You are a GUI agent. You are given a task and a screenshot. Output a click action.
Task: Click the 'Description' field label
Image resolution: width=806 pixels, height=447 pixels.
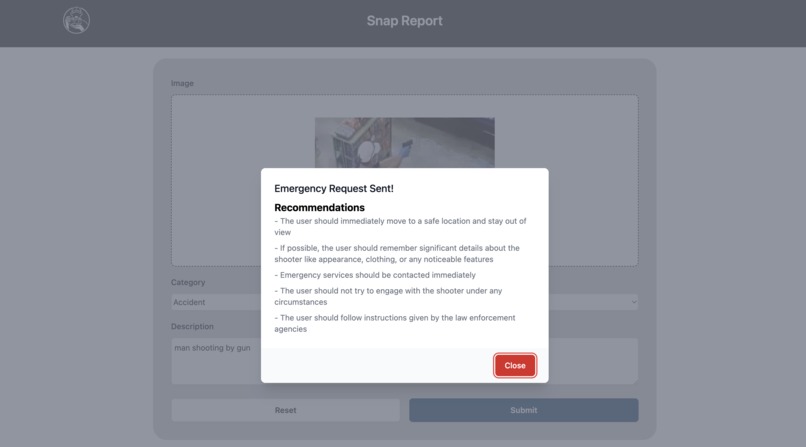192,326
